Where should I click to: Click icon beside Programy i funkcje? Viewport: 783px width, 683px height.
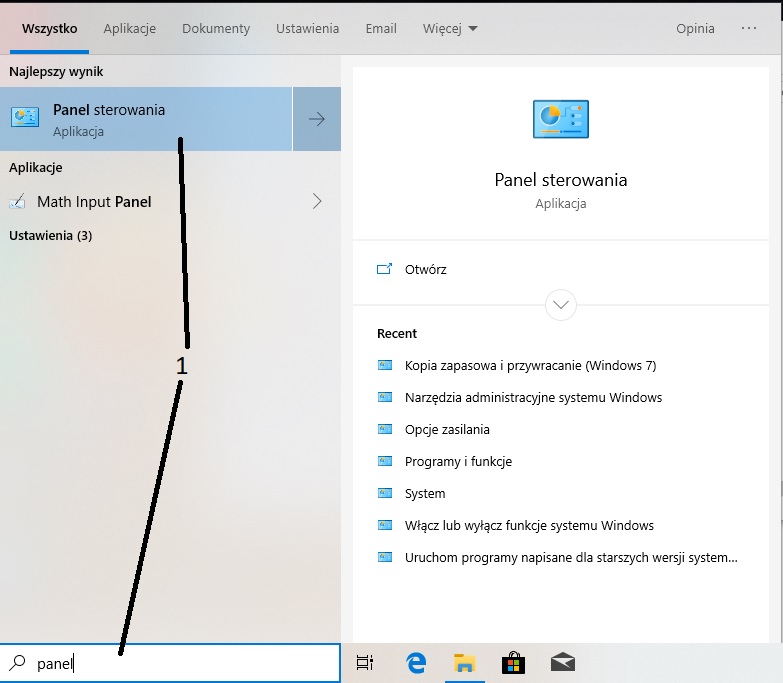tap(385, 461)
